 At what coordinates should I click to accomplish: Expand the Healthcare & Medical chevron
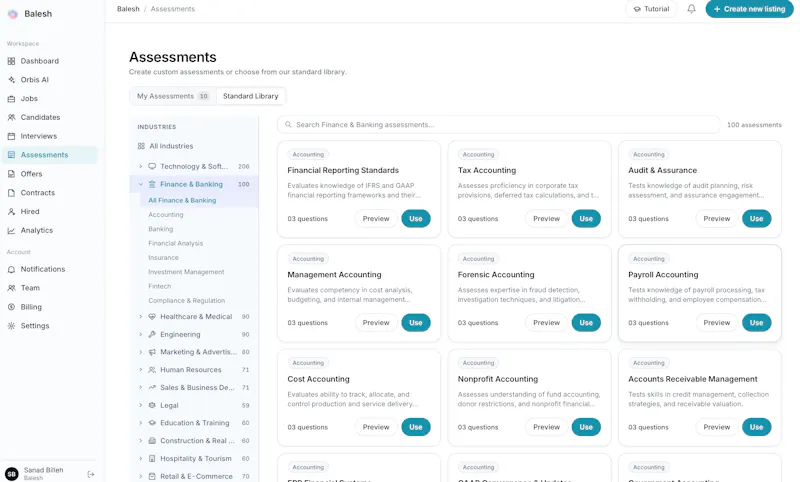point(141,317)
